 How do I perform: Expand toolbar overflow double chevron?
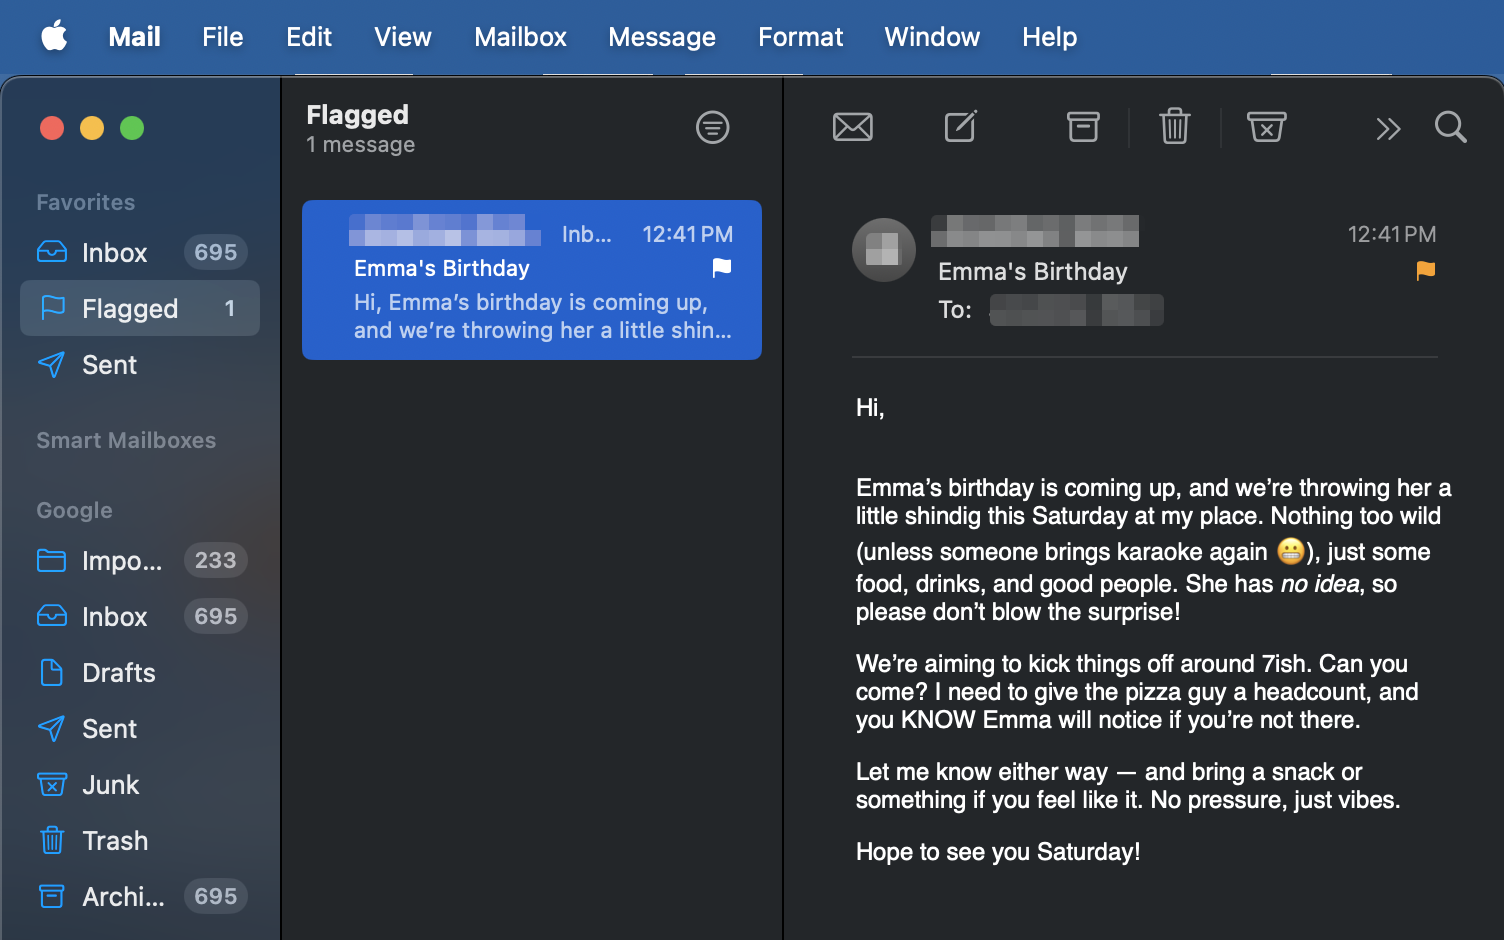[1388, 128]
